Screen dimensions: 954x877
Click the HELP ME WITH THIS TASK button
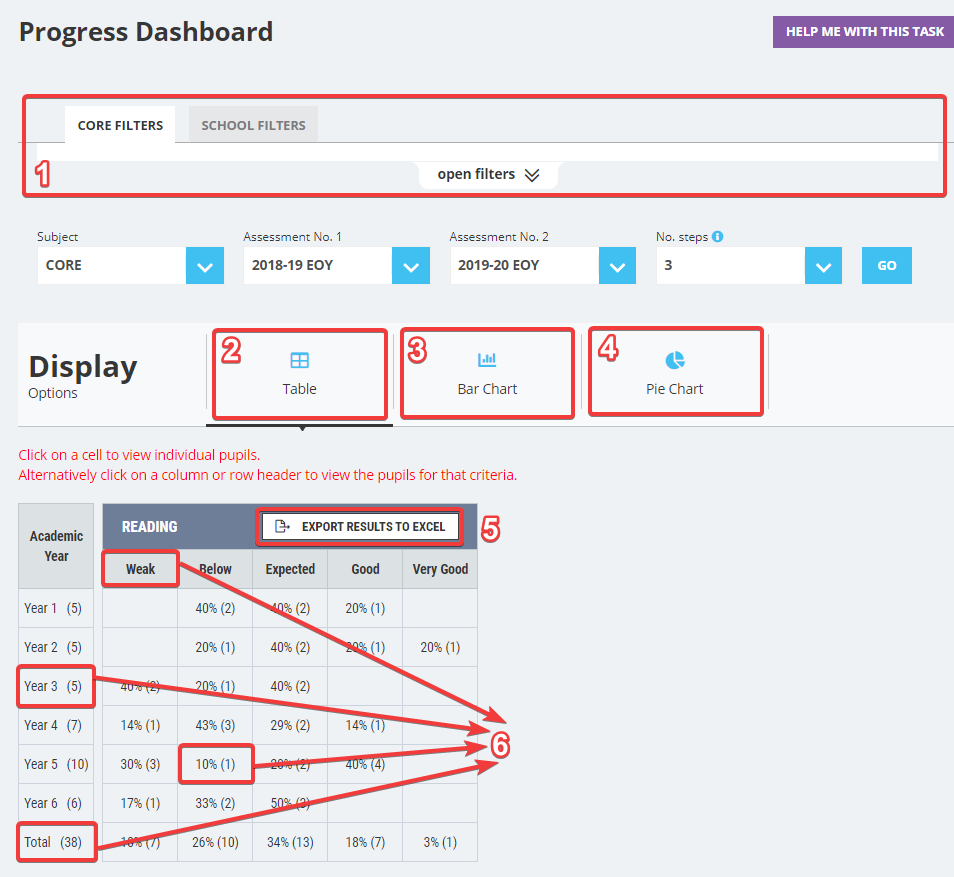point(862,31)
